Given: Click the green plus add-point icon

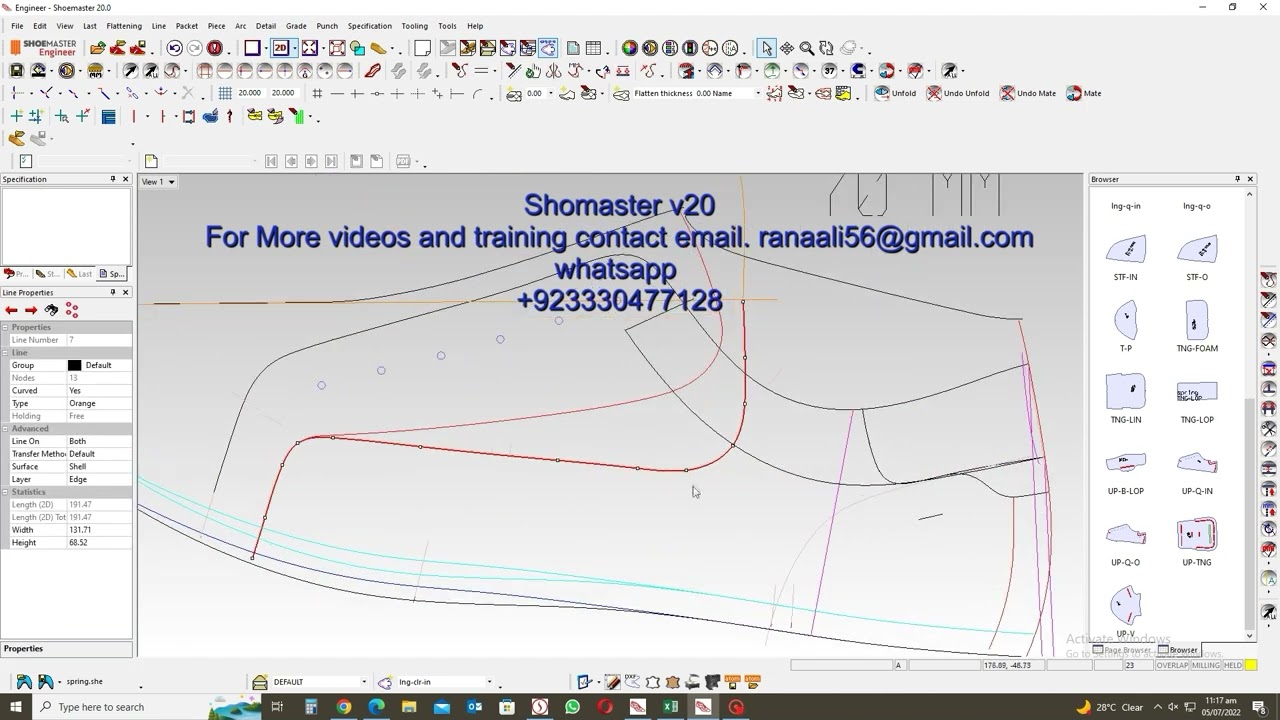Looking at the screenshot, I should (x=17, y=116).
